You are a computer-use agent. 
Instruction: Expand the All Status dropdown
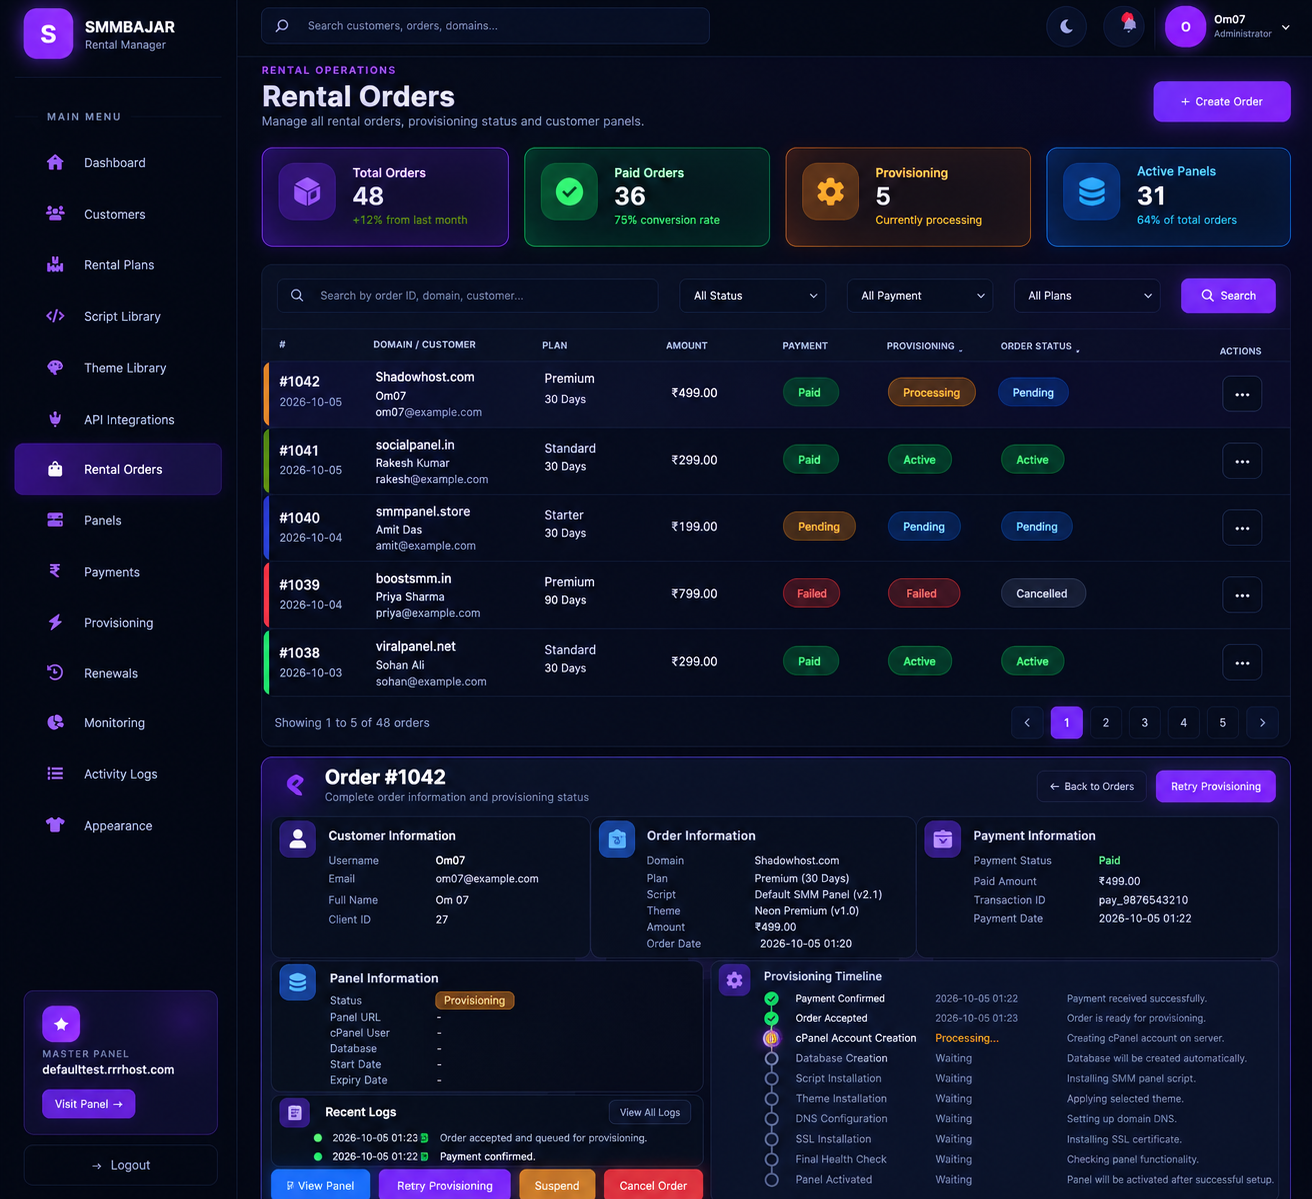(753, 296)
